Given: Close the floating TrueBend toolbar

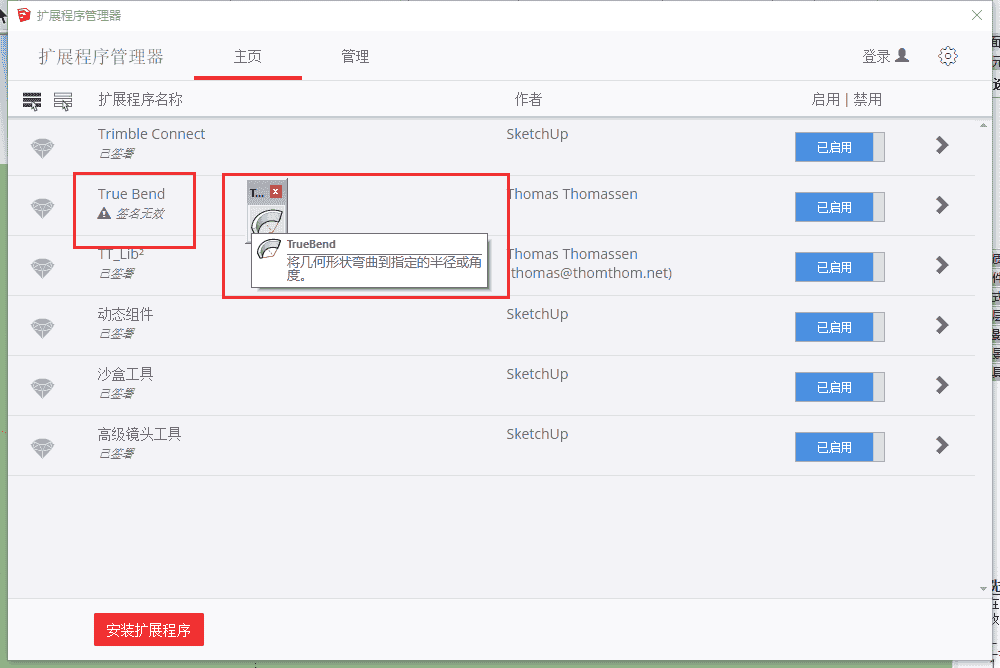Looking at the screenshot, I should coord(276,191).
